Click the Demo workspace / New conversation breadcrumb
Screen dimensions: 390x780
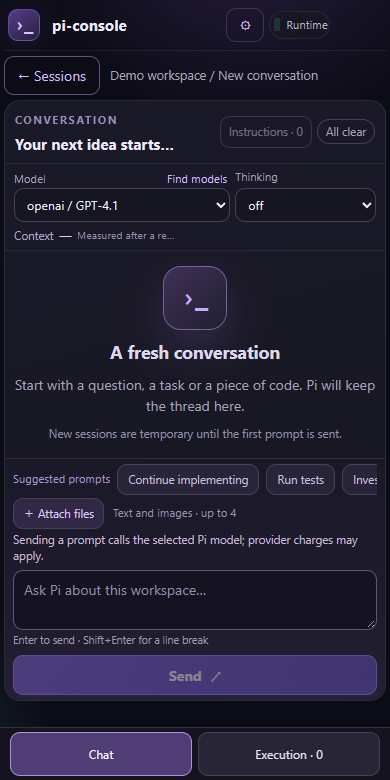[214, 76]
